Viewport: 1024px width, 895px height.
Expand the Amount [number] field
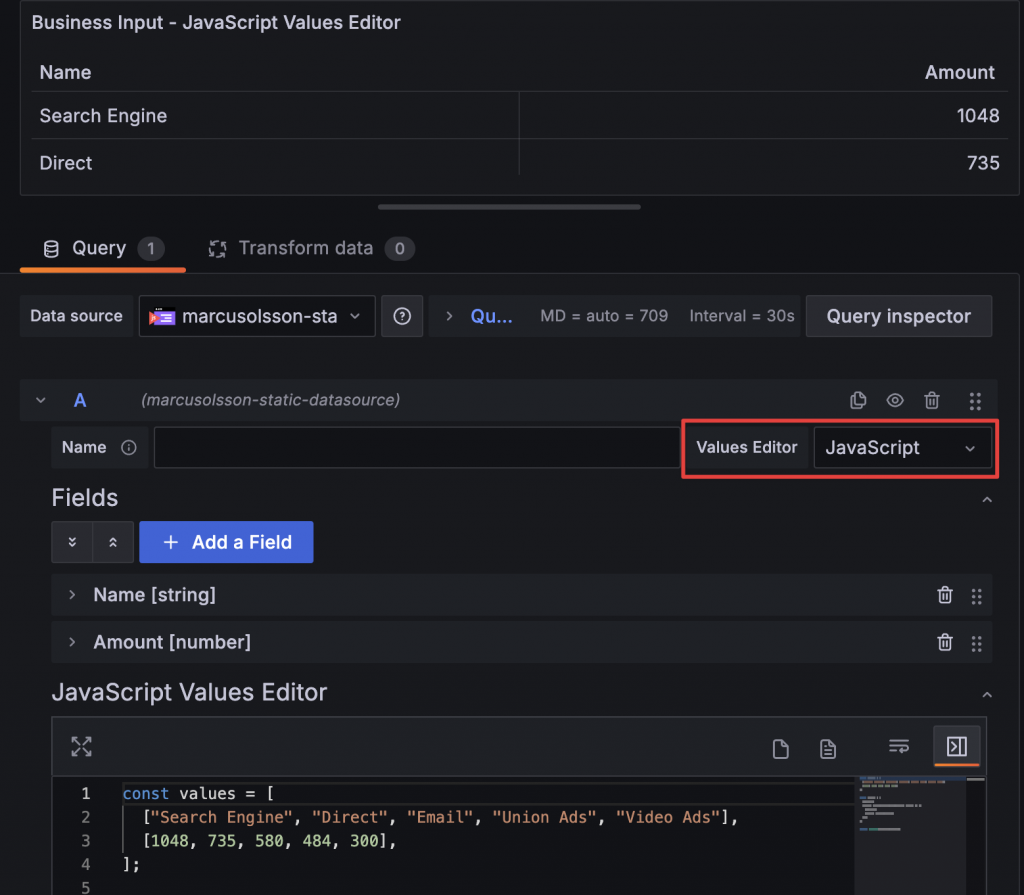(x=72, y=642)
